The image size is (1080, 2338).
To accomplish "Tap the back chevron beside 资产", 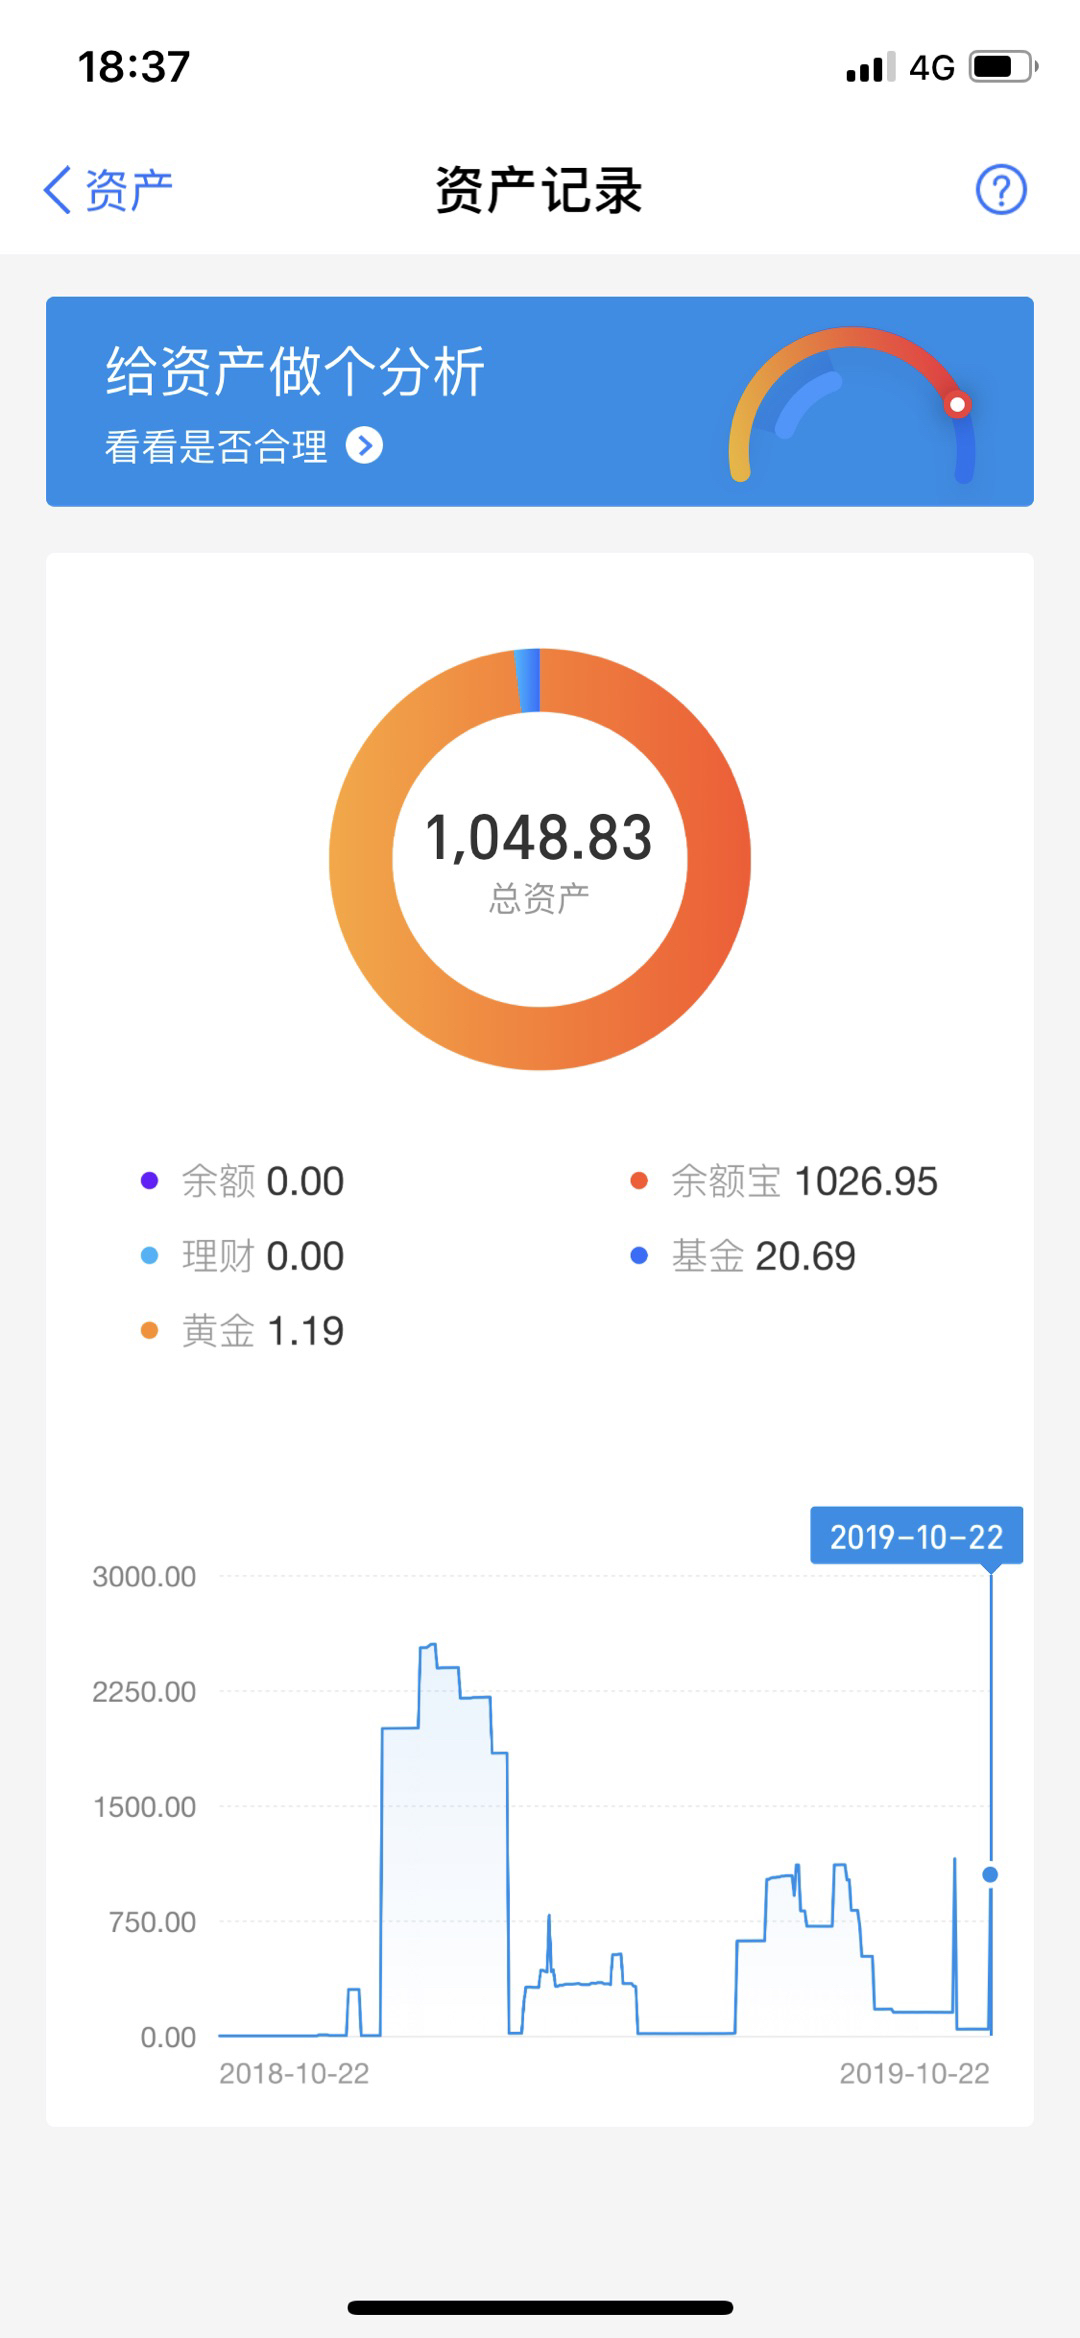I will [58, 189].
